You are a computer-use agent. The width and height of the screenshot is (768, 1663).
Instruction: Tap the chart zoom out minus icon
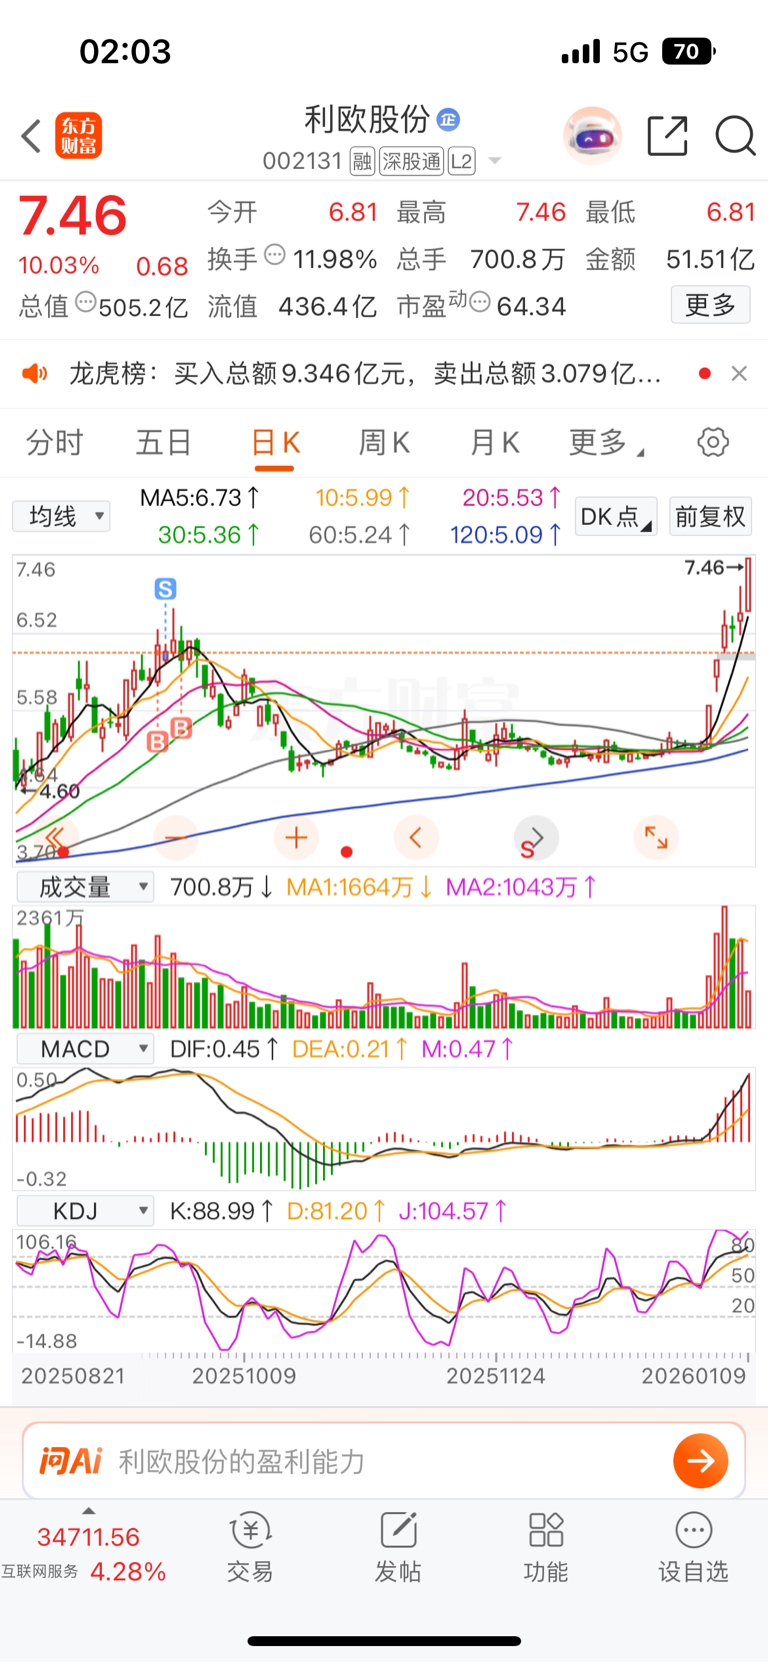(175, 838)
